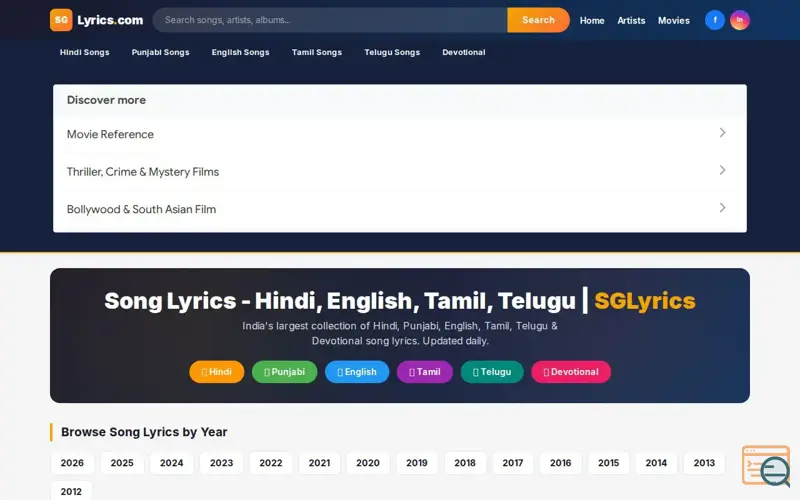The image size is (800, 500).
Task: Open Thriller, Crime & Mystery Films link text
Action: tap(143, 172)
